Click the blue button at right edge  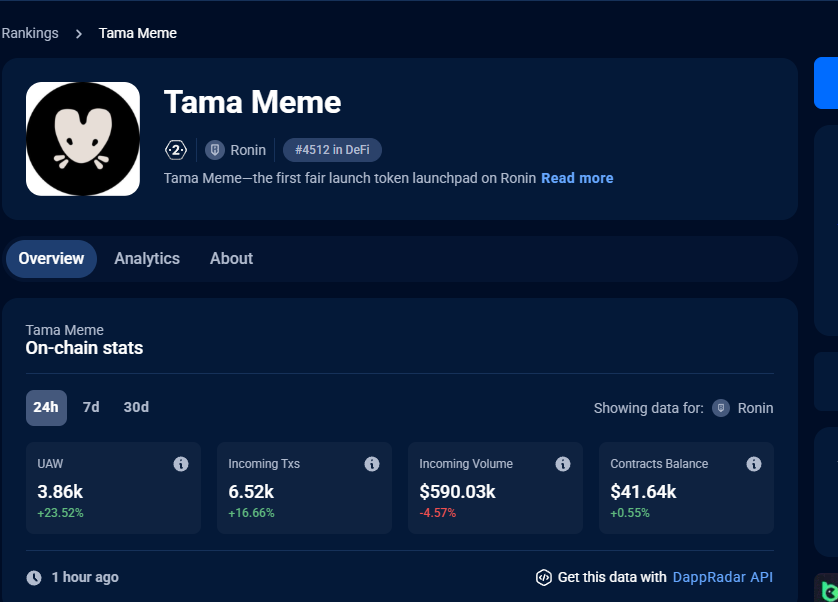[826, 83]
